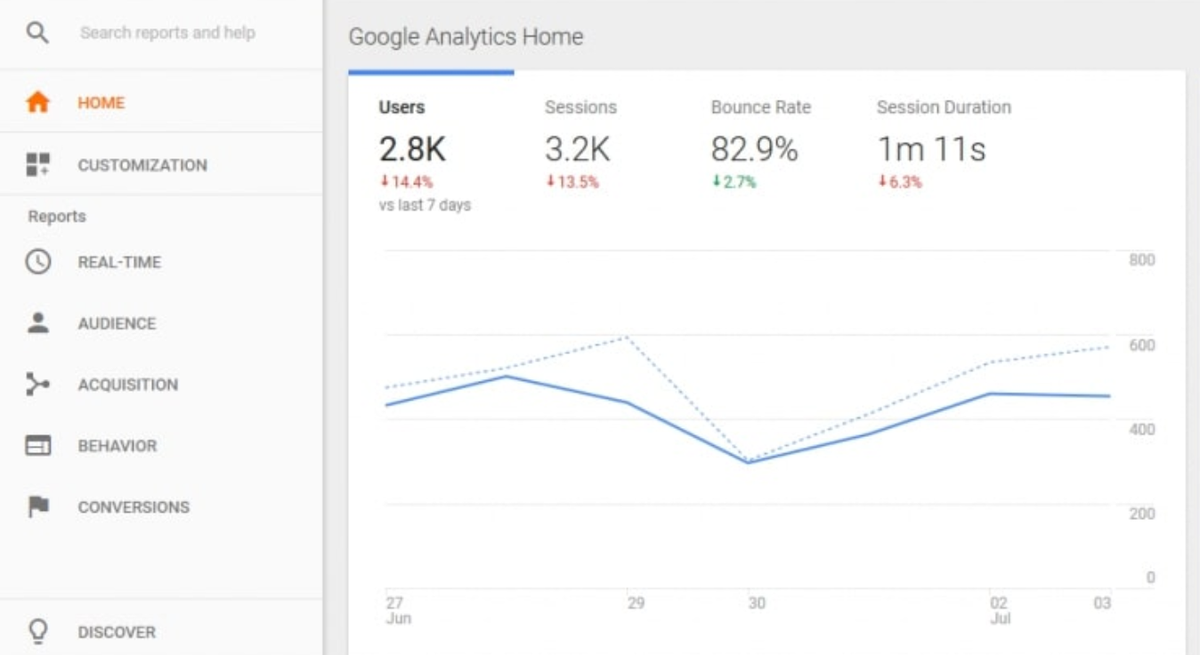Click inside the 'Search reports and help' field
This screenshot has height=655, width=1200.
coord(167,32)
